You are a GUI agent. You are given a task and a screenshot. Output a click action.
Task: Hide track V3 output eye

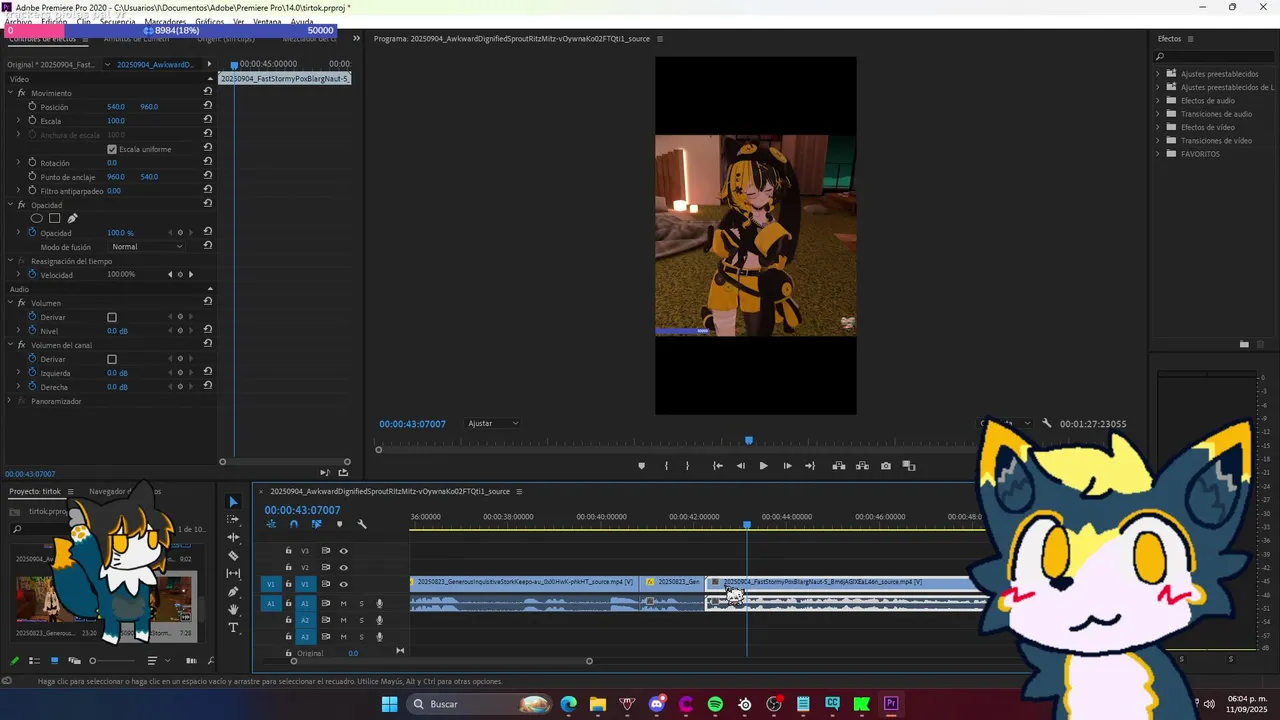point(343,551)
